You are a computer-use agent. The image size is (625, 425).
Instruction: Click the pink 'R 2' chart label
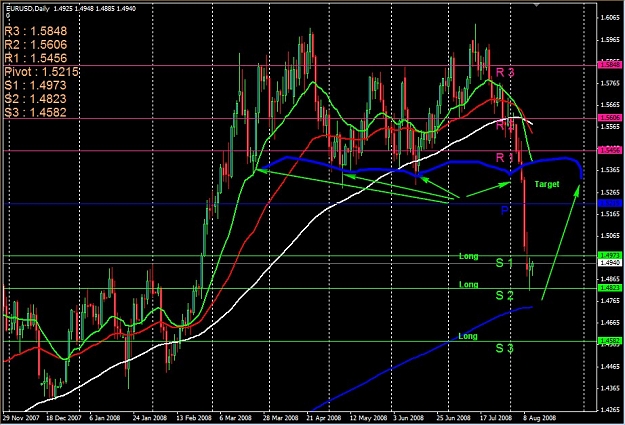tap(505, 126)
